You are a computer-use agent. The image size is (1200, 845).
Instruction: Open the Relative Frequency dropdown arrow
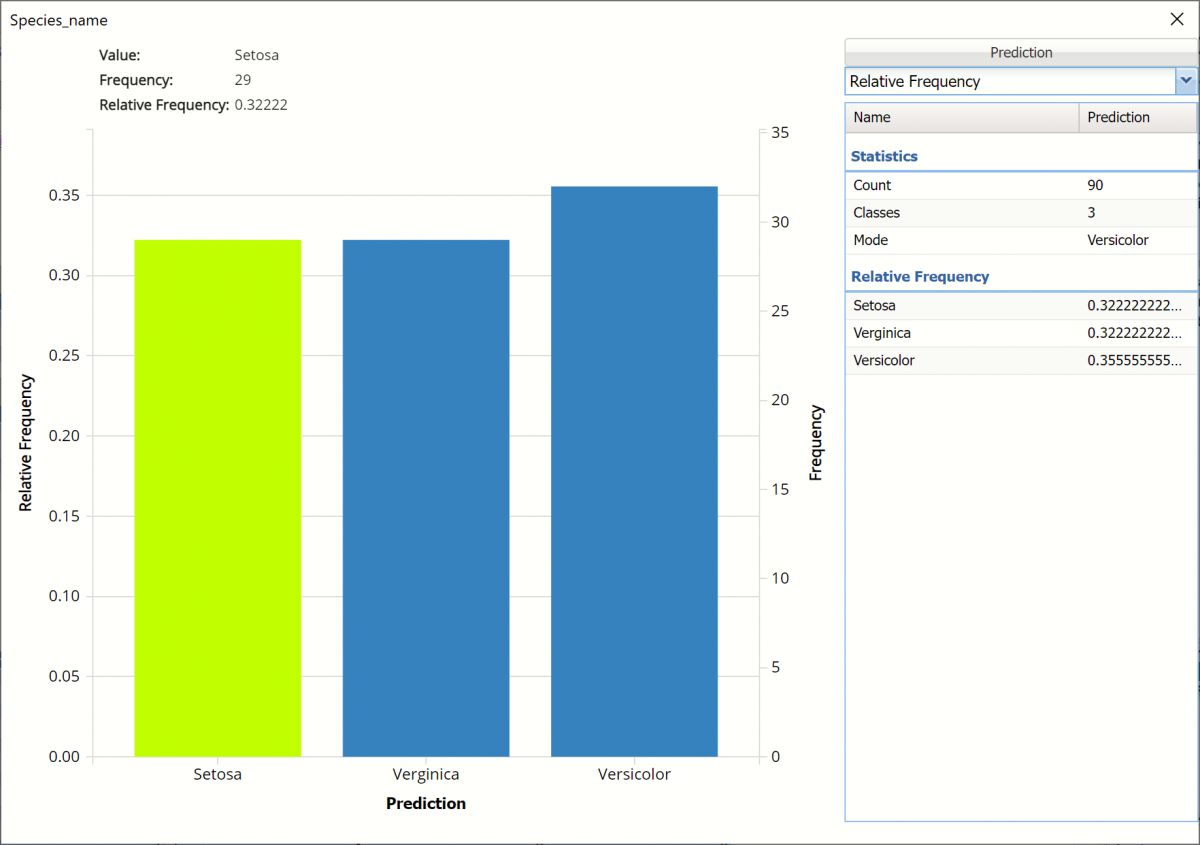(x=1186, y=81)
